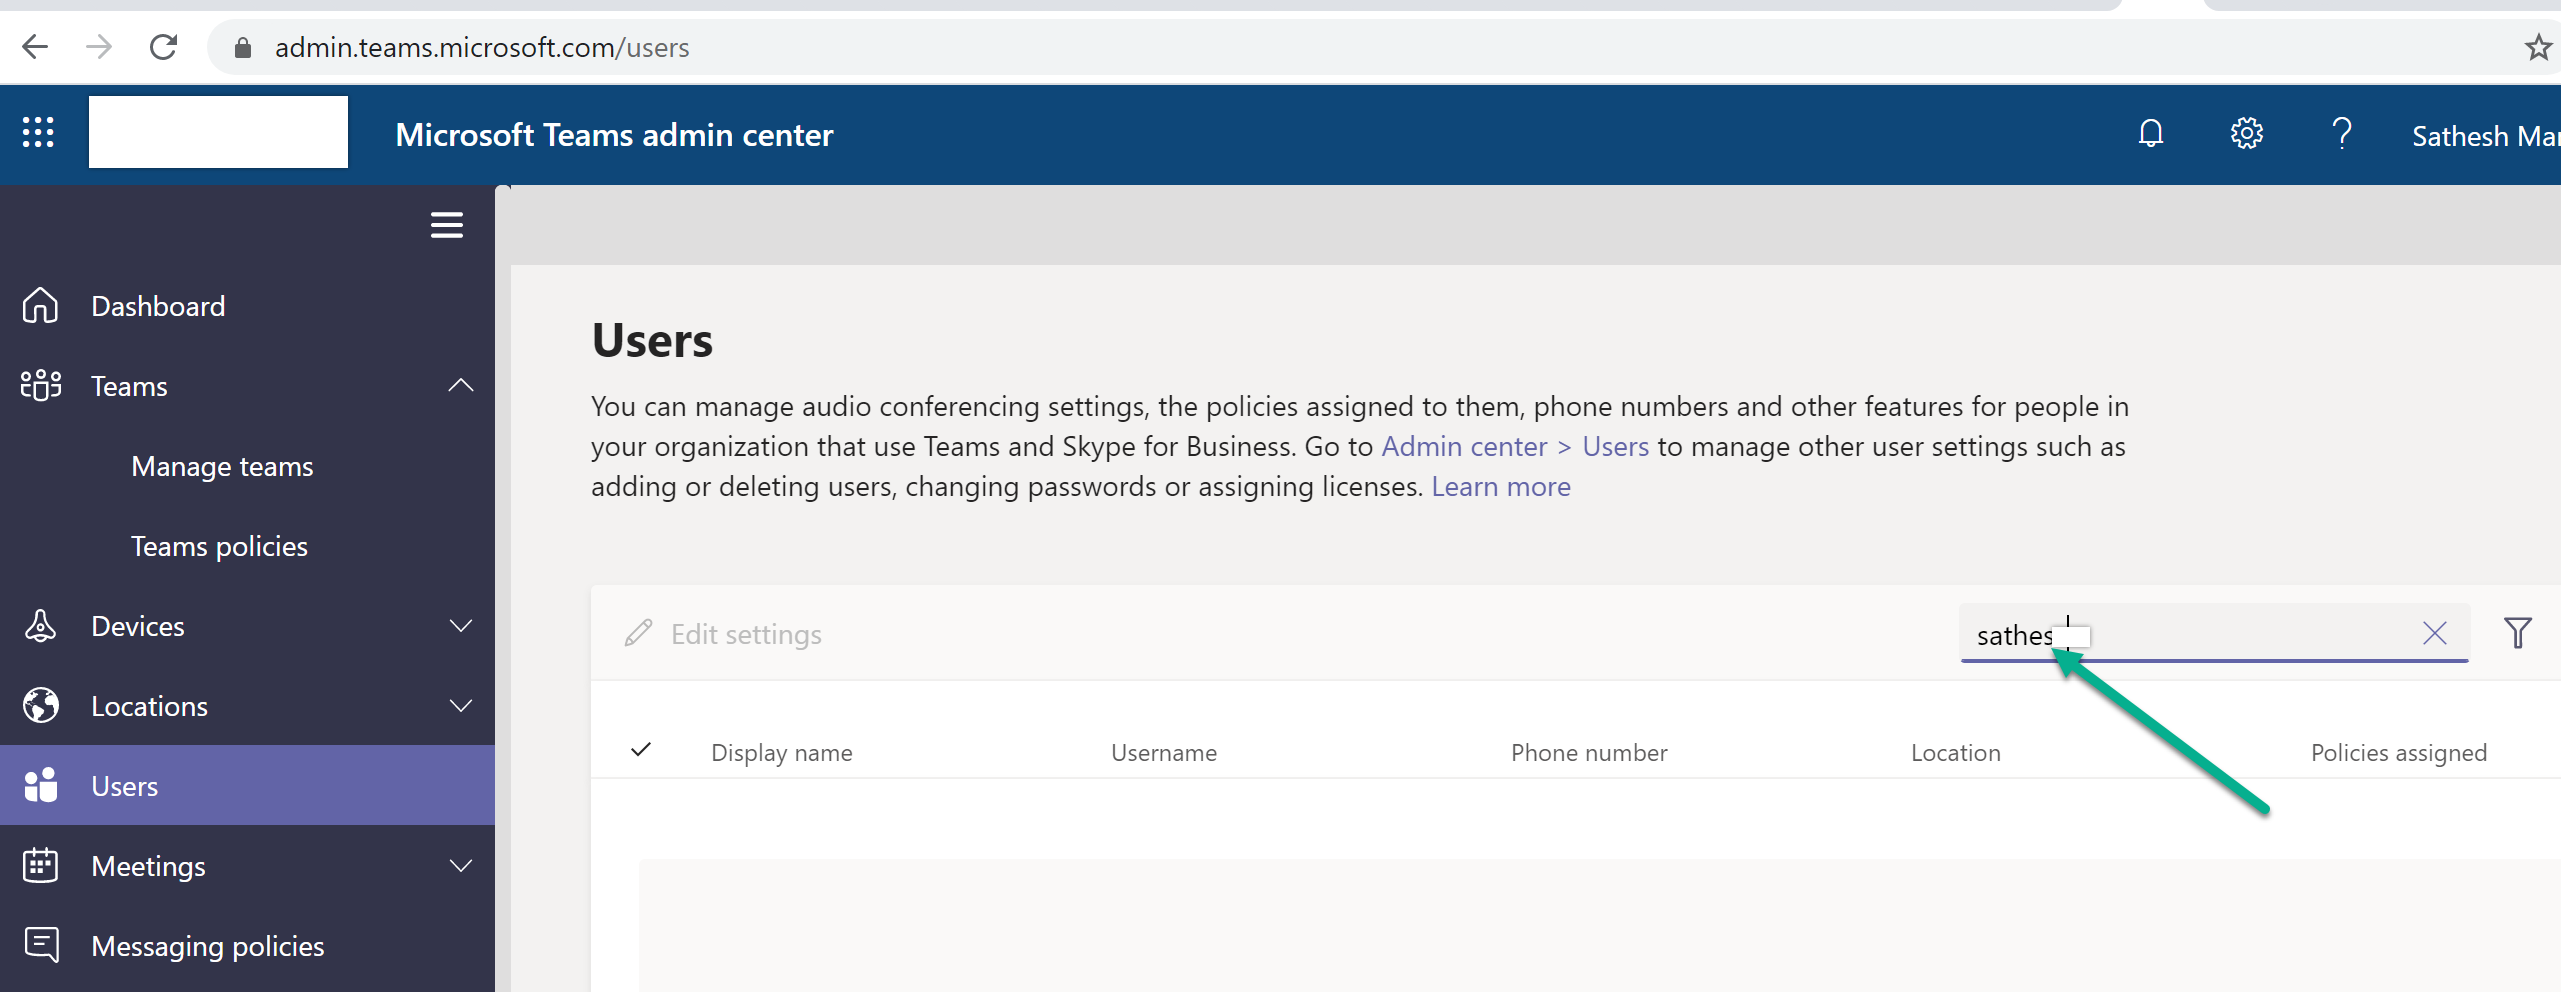
Task: Sort by Username column header
Action: pyautogui.click(x=1164, y=752)
